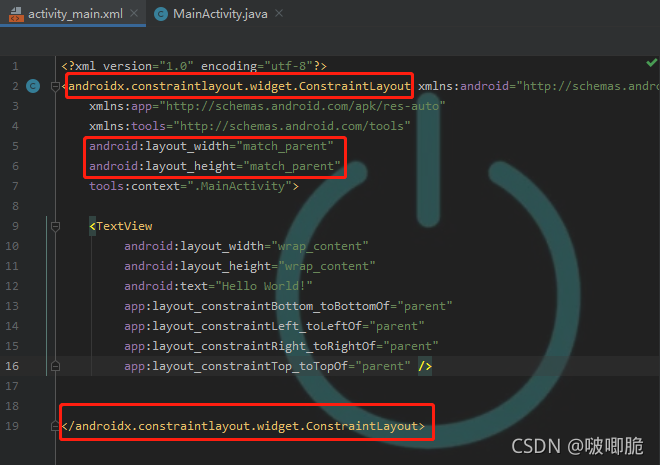Click the xmlns:app namespace attribute line
The width and height of the screenshot is (660, 465).
point(267,106)
